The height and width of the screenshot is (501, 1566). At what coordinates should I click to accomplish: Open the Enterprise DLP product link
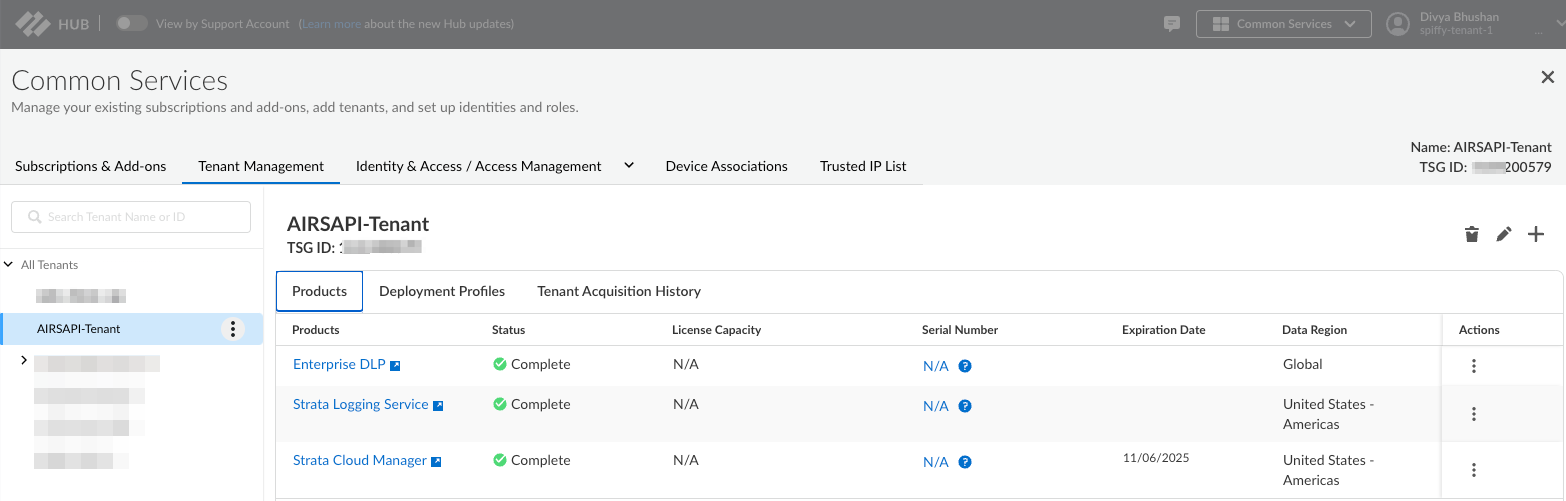tap(339, 365)
